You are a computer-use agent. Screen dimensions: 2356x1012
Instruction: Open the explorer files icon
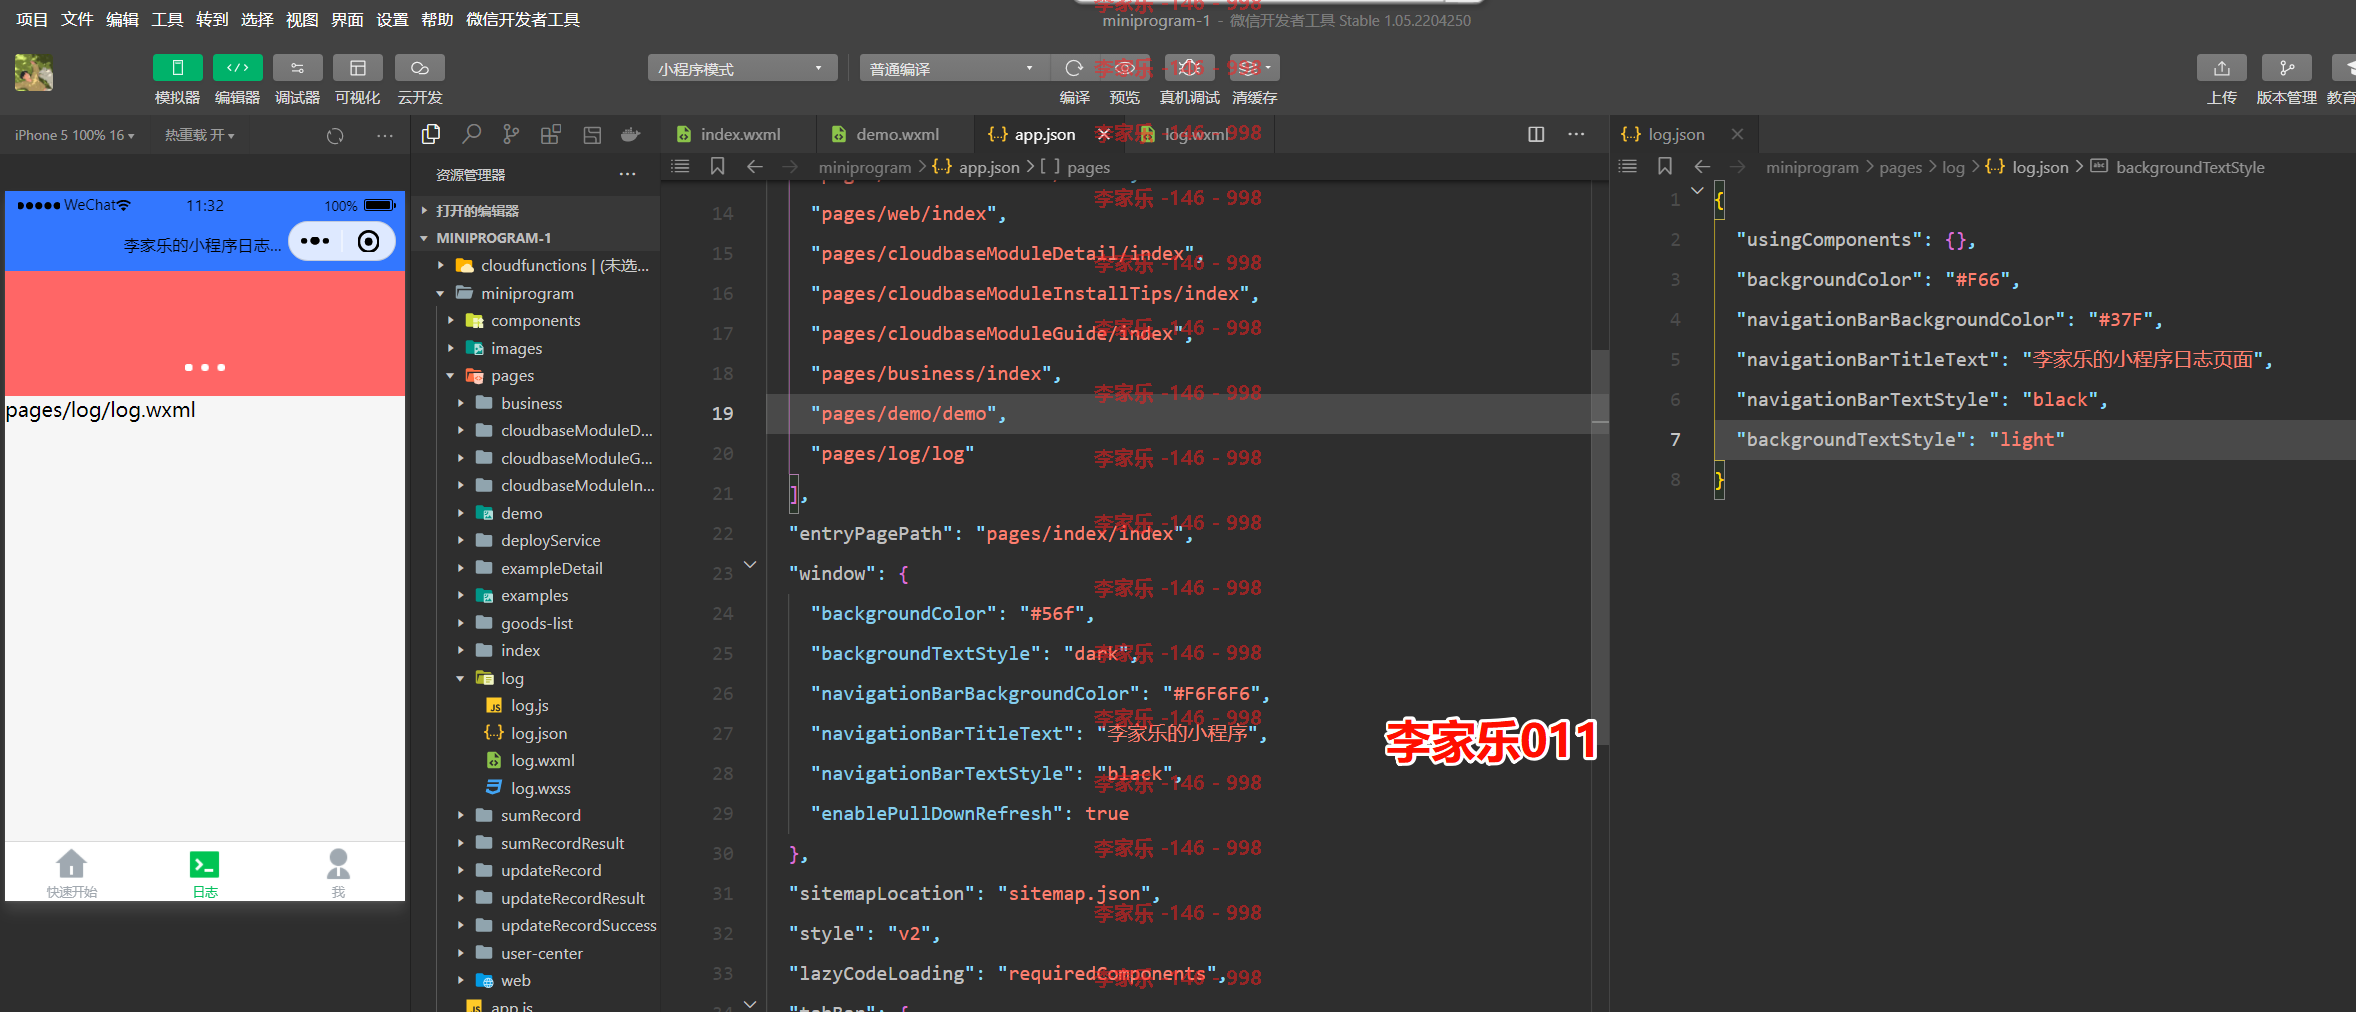[x=431, y=134]
